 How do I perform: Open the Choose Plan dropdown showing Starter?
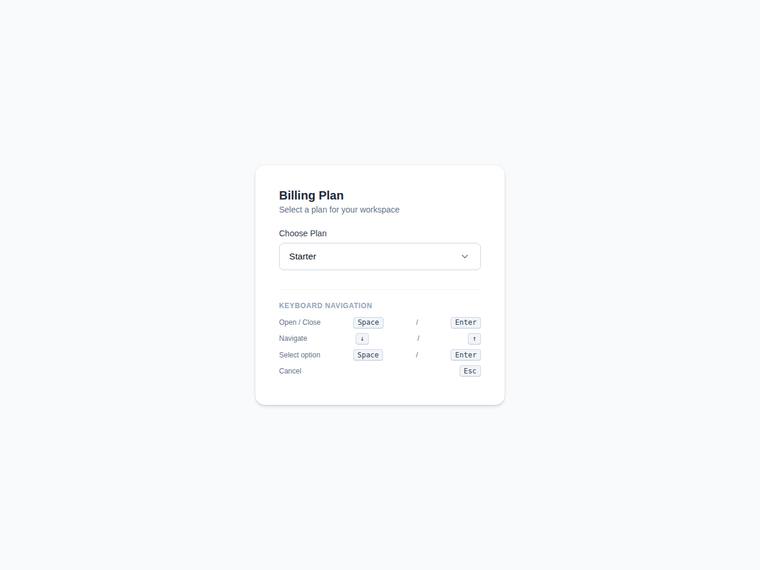(x=380, y=256)
